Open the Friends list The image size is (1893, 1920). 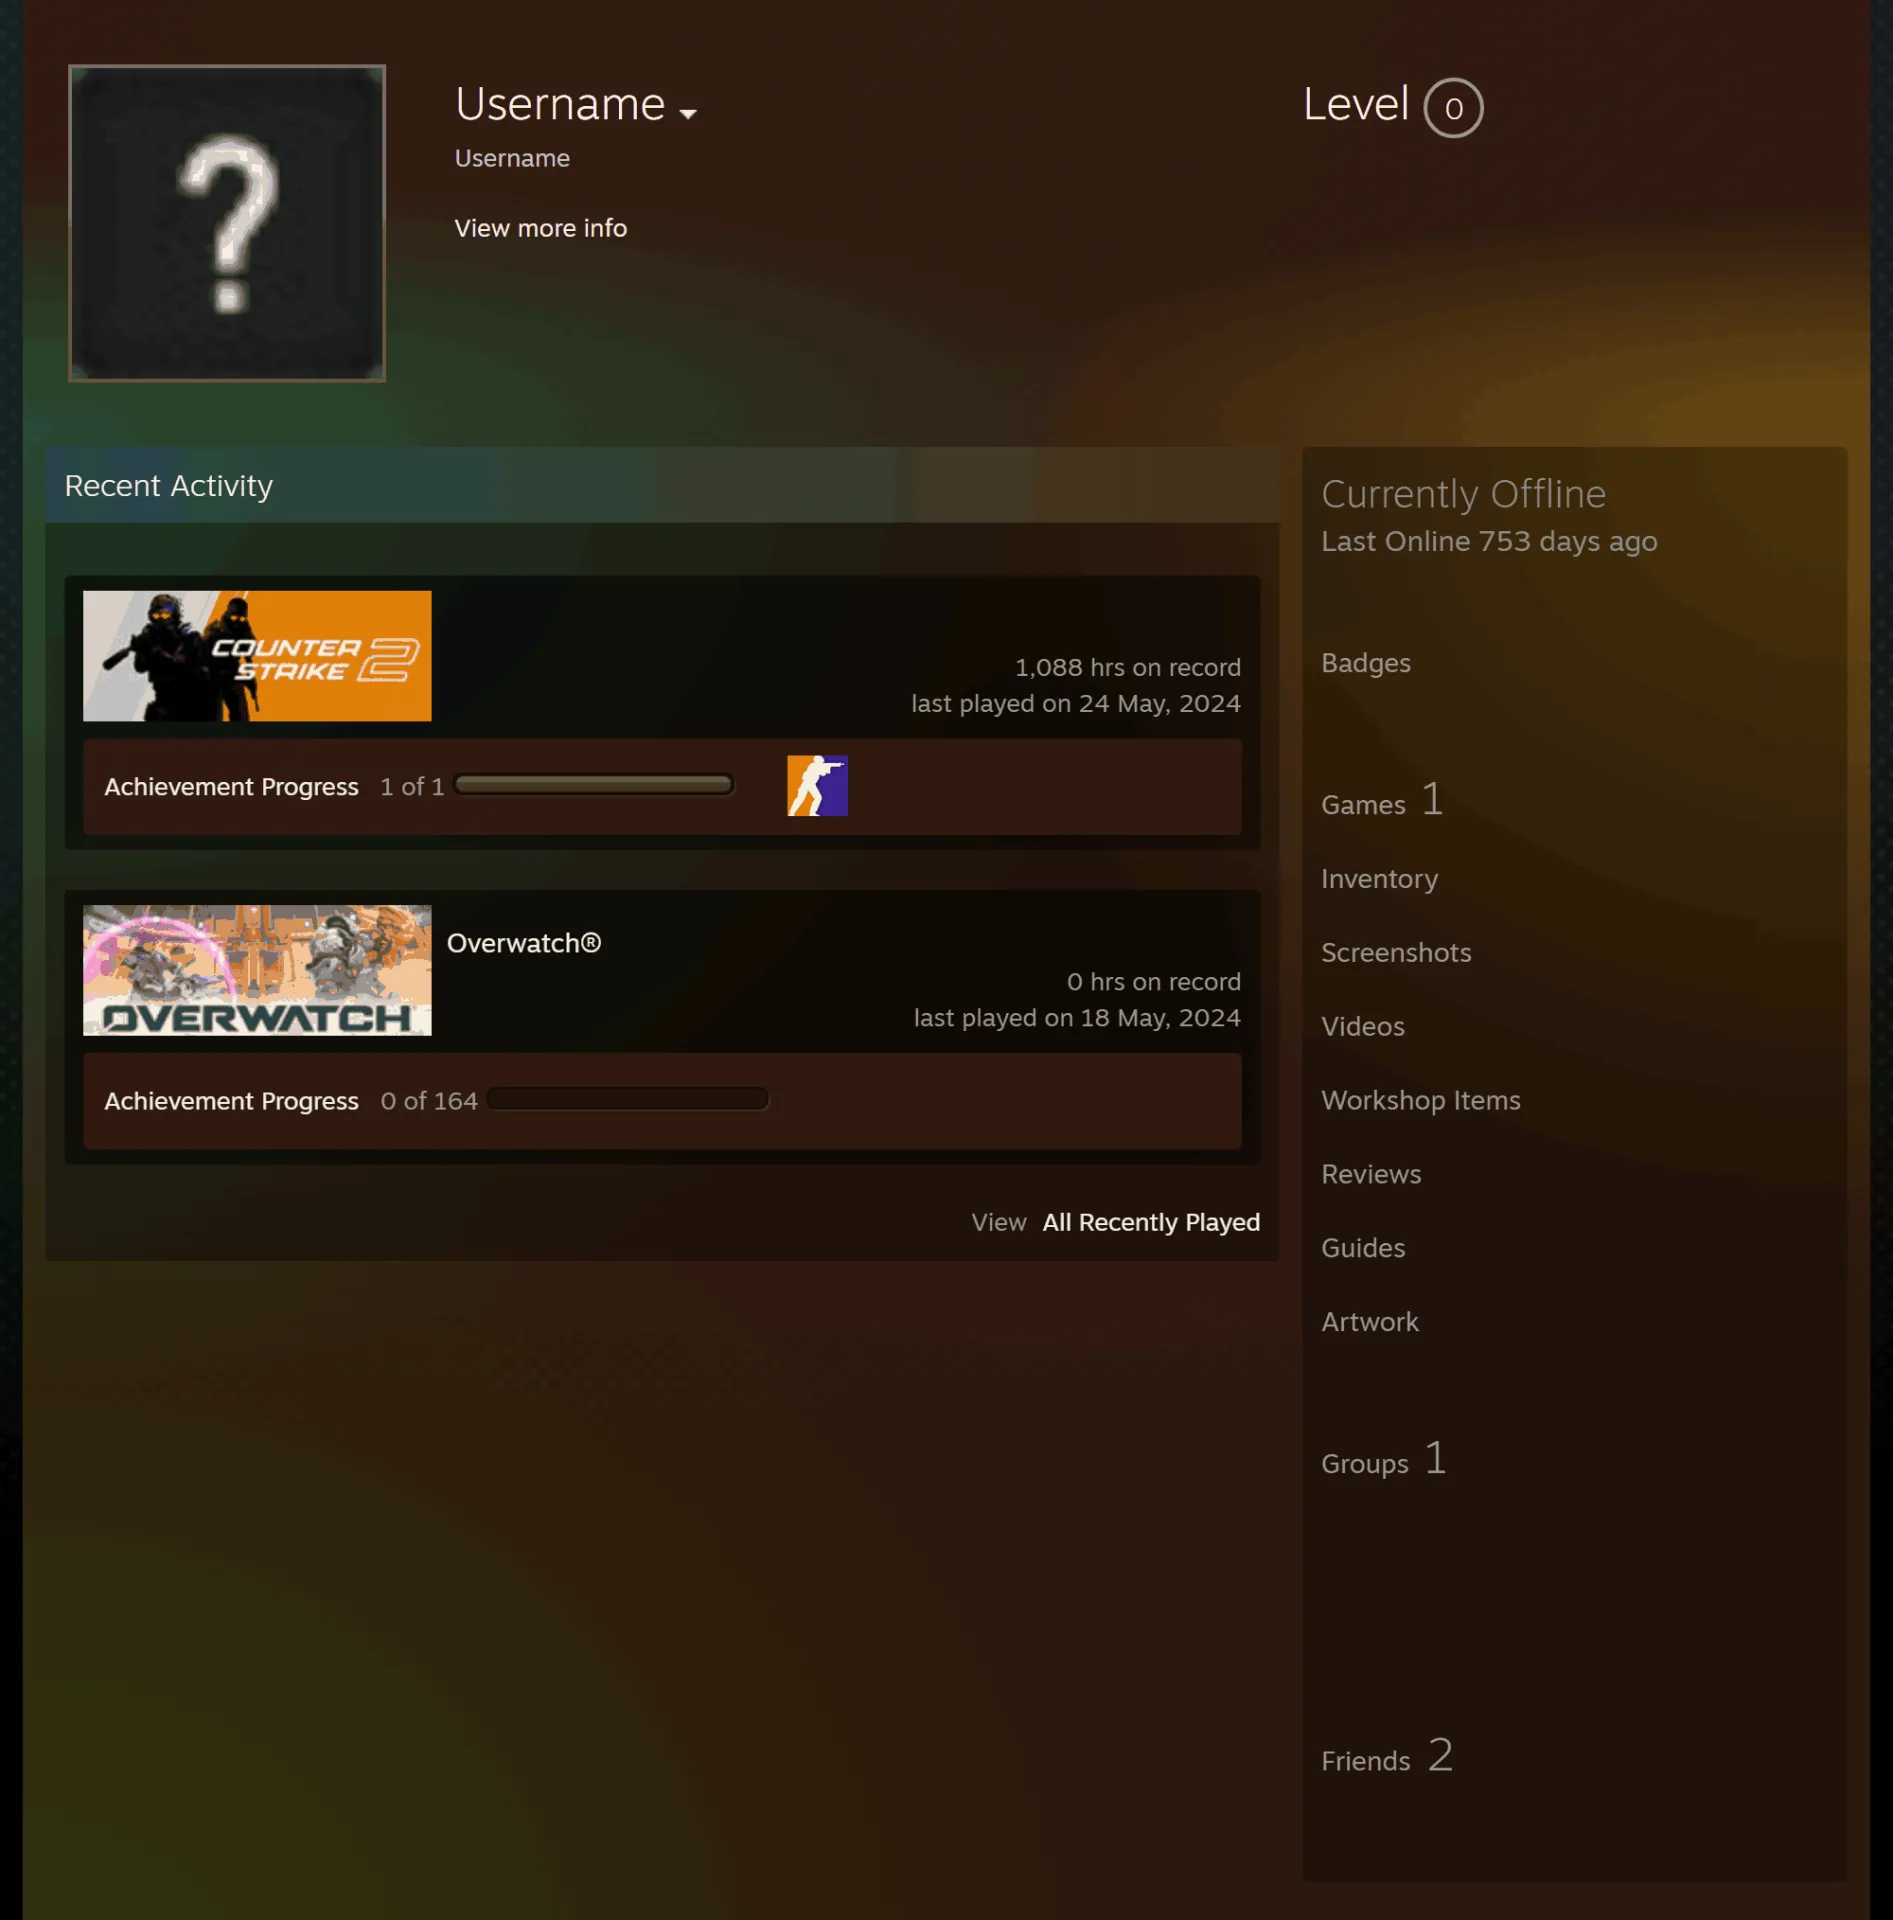click(x=1386, y=1757)
